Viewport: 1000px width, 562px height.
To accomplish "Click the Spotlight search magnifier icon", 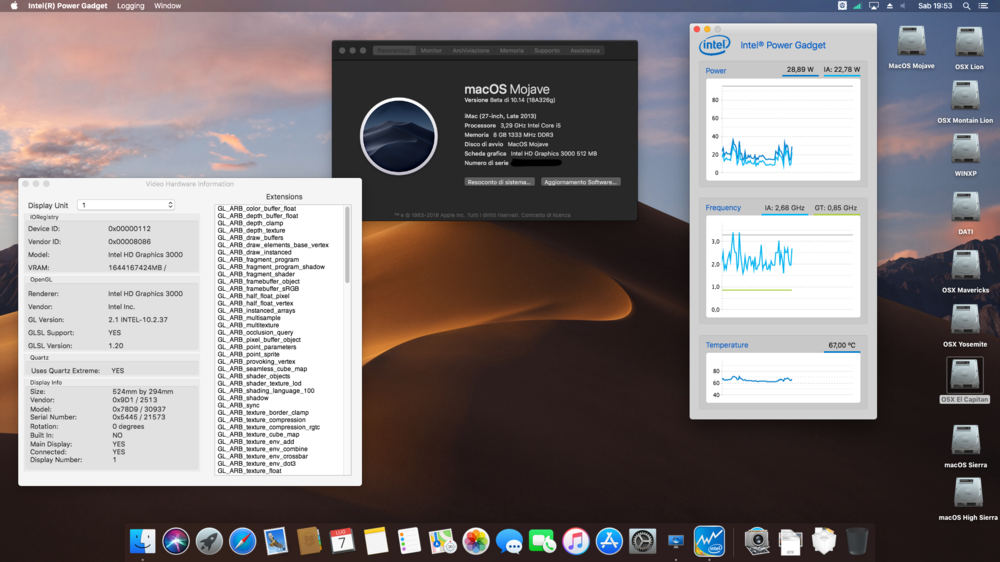I will point(966,6).
